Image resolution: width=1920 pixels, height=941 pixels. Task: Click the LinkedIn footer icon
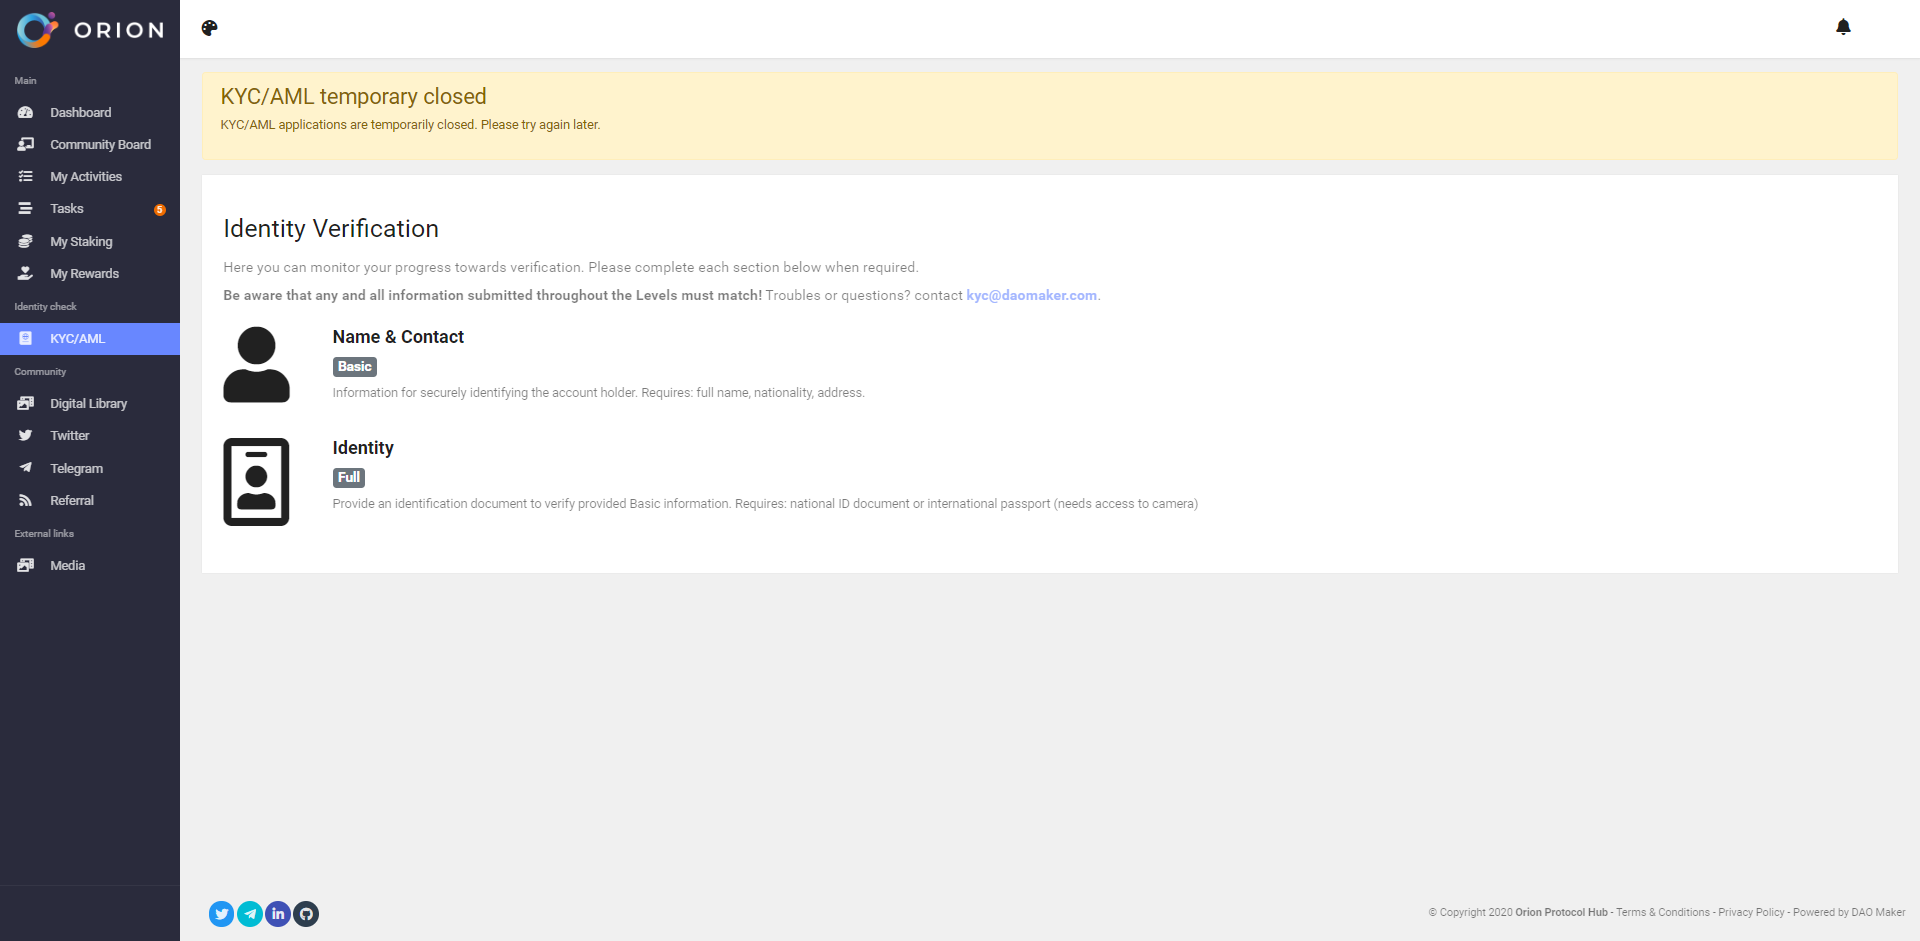pos(278,914)
